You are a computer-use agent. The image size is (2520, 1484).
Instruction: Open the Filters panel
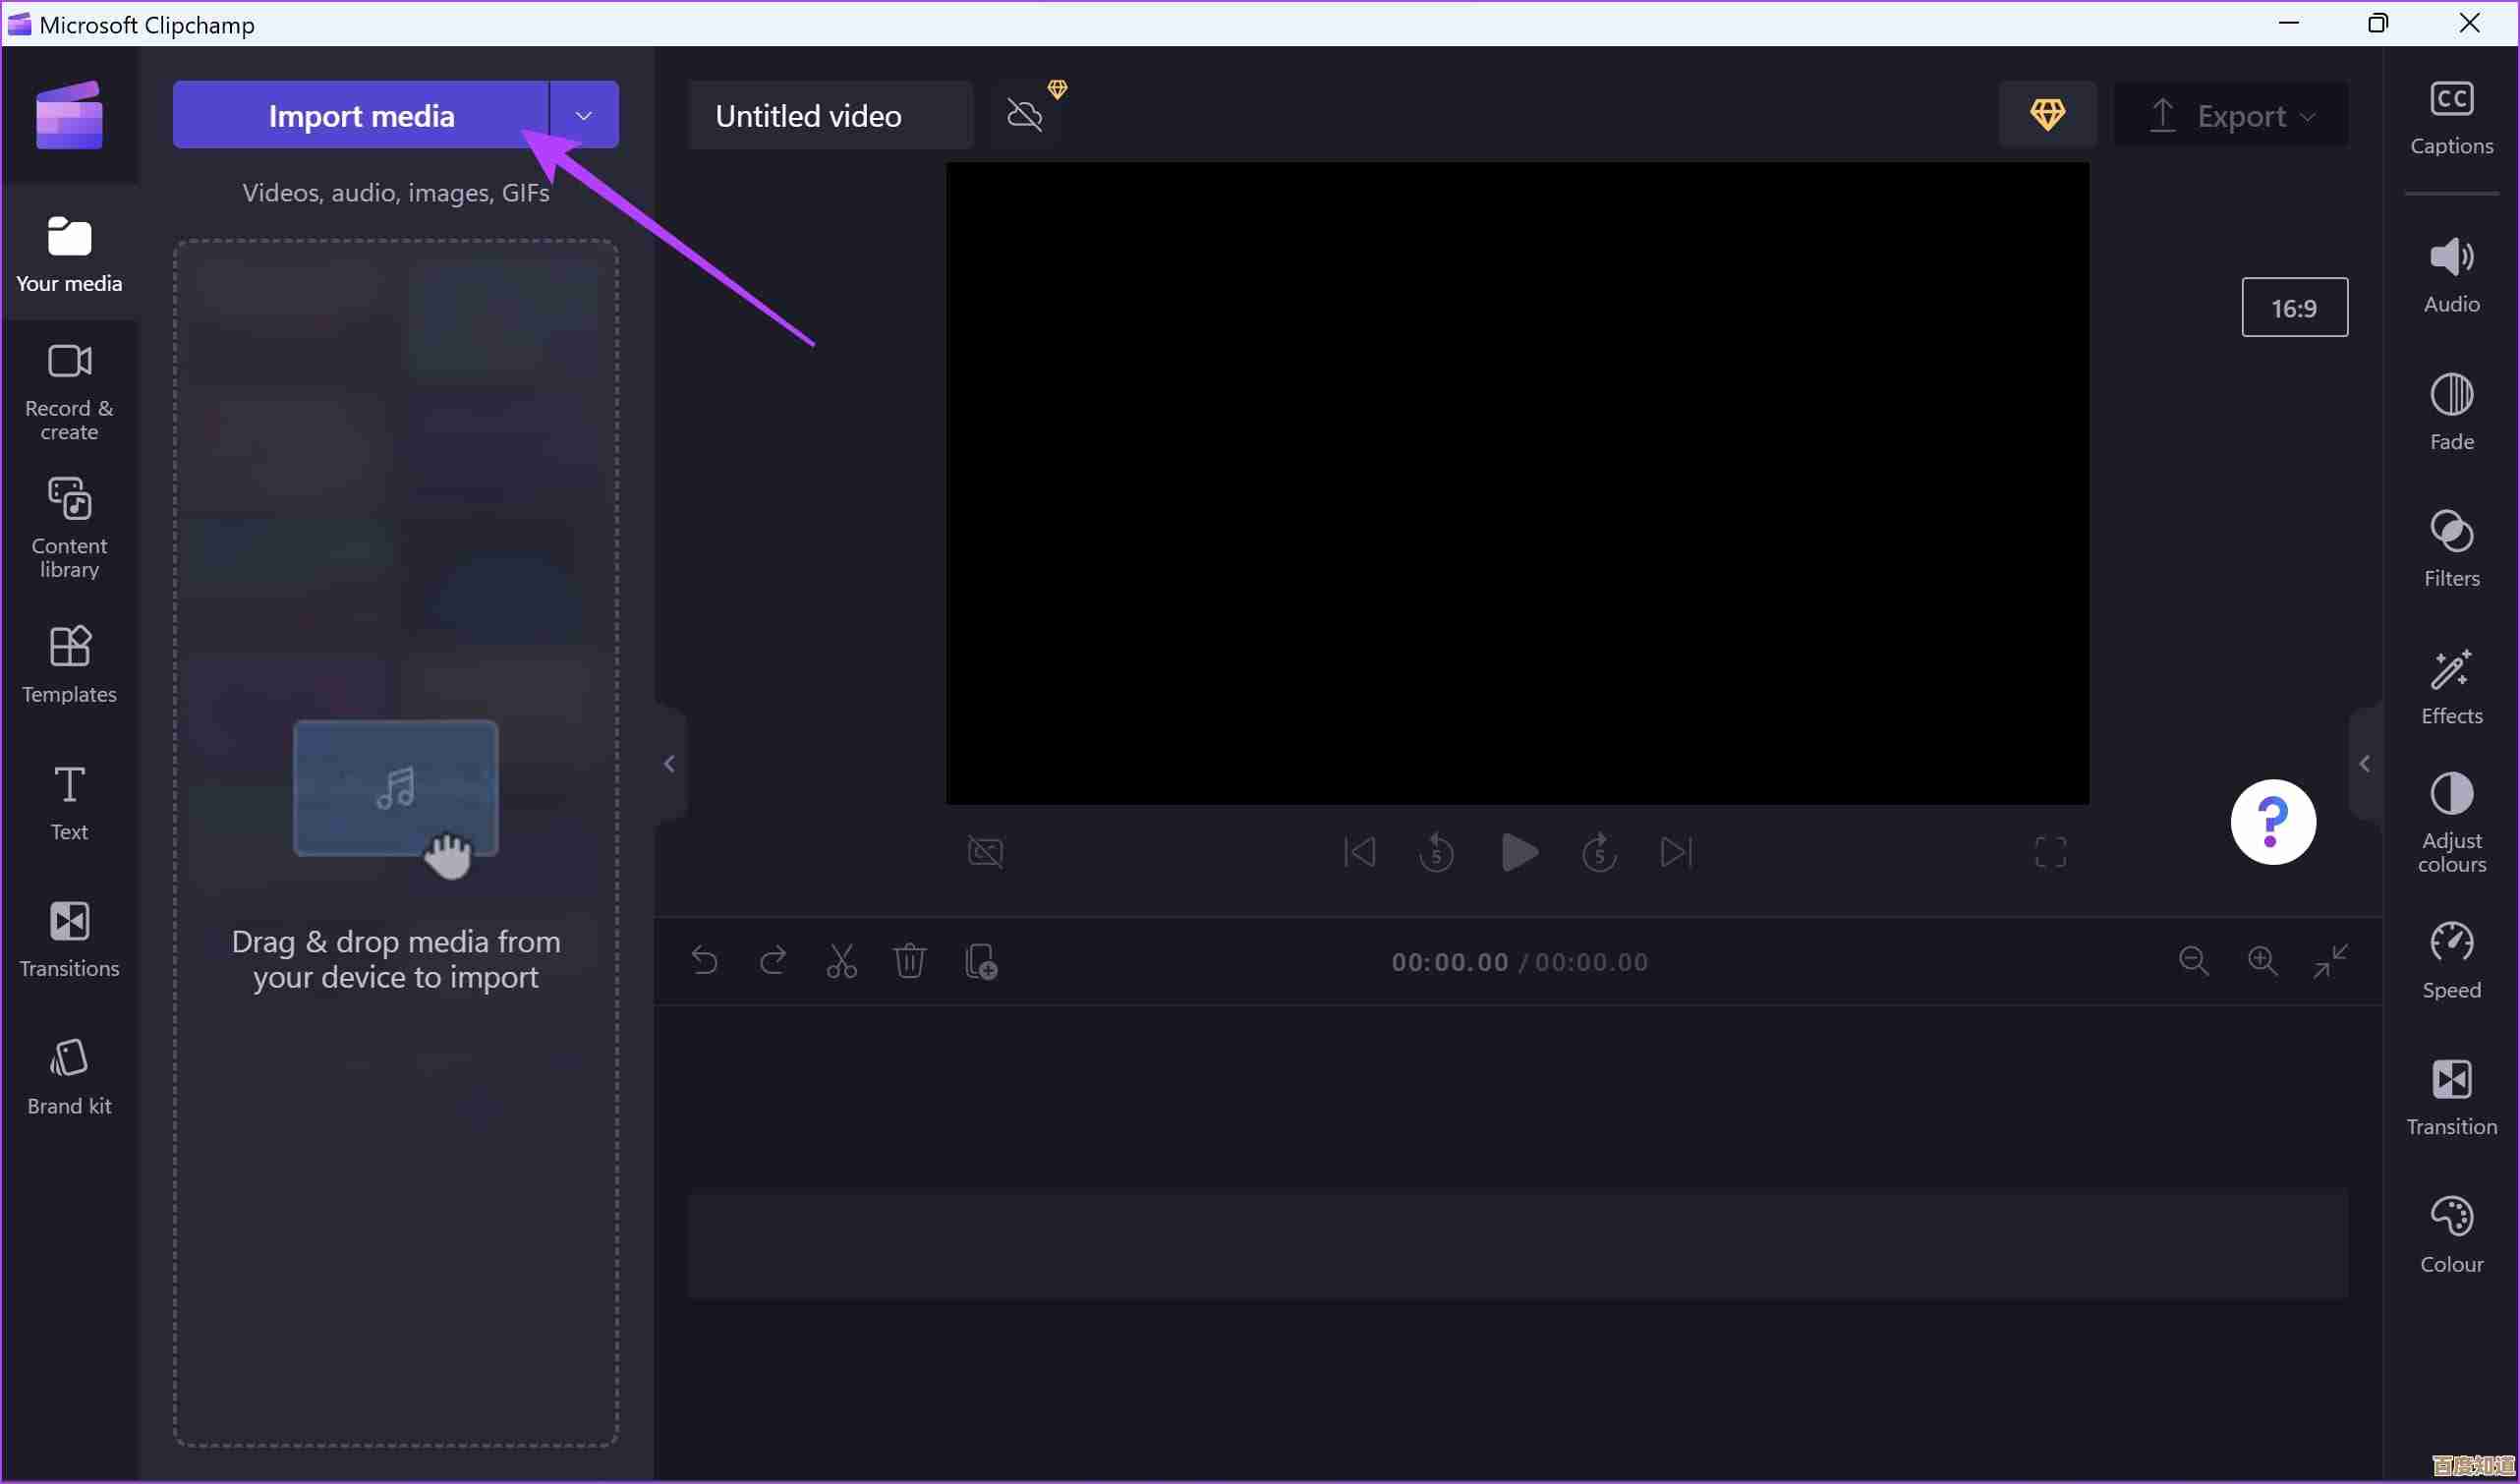coord(2451,547)
